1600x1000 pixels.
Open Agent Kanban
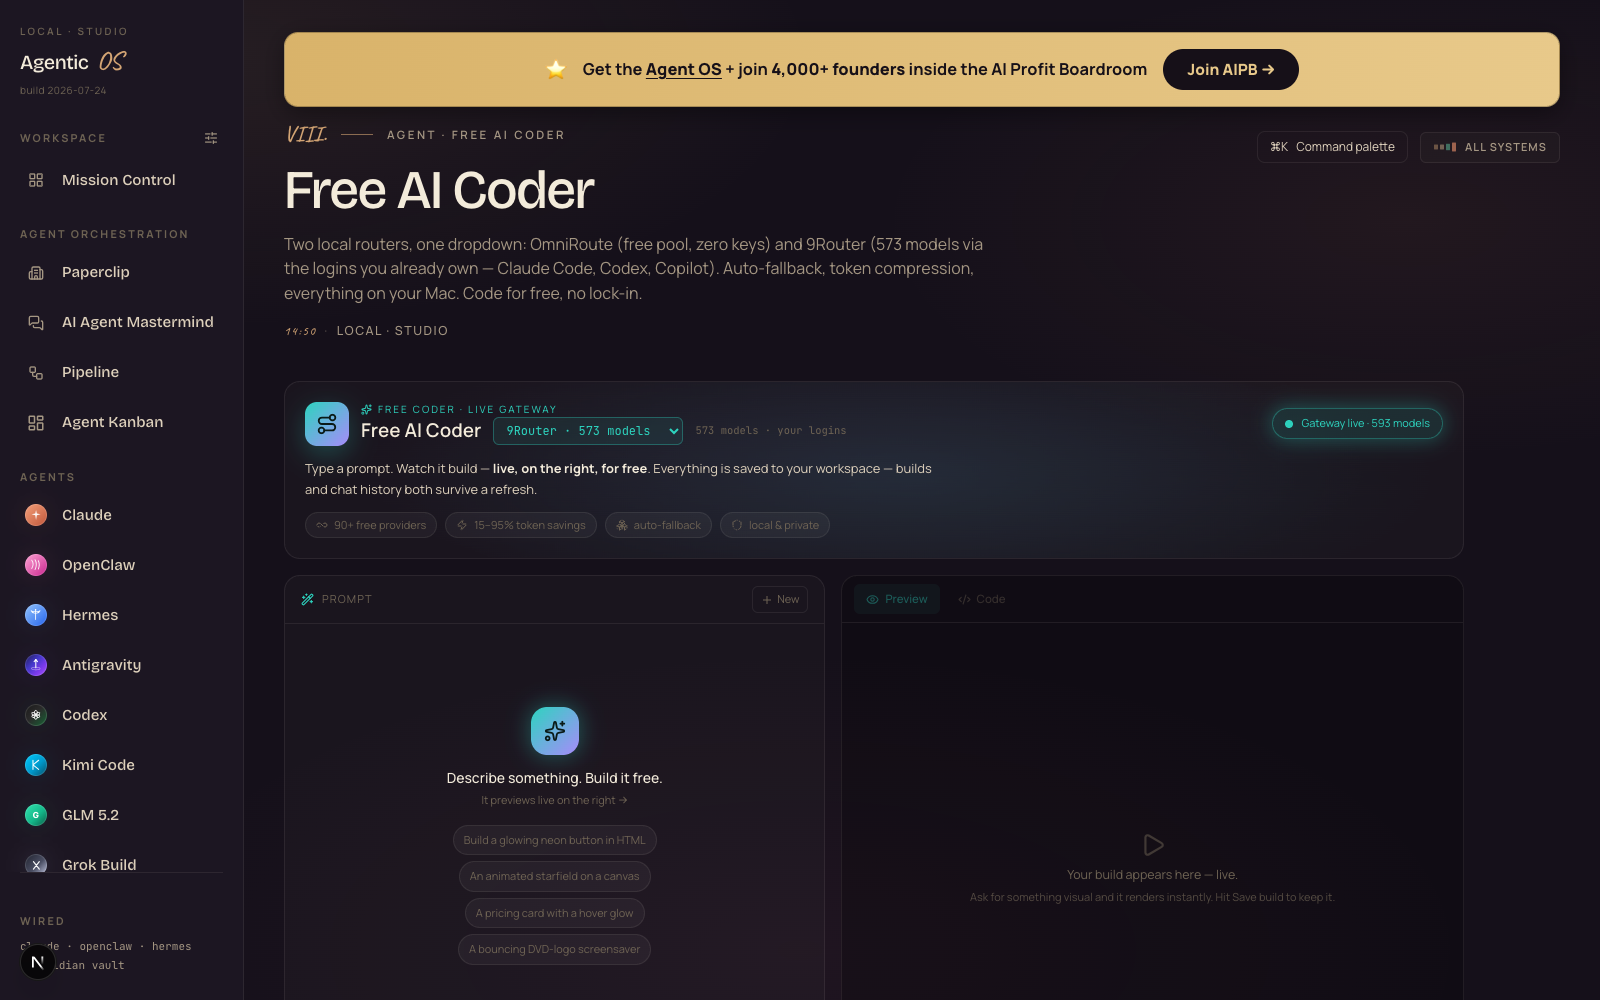pyautogui.click(x=122, y=422)
